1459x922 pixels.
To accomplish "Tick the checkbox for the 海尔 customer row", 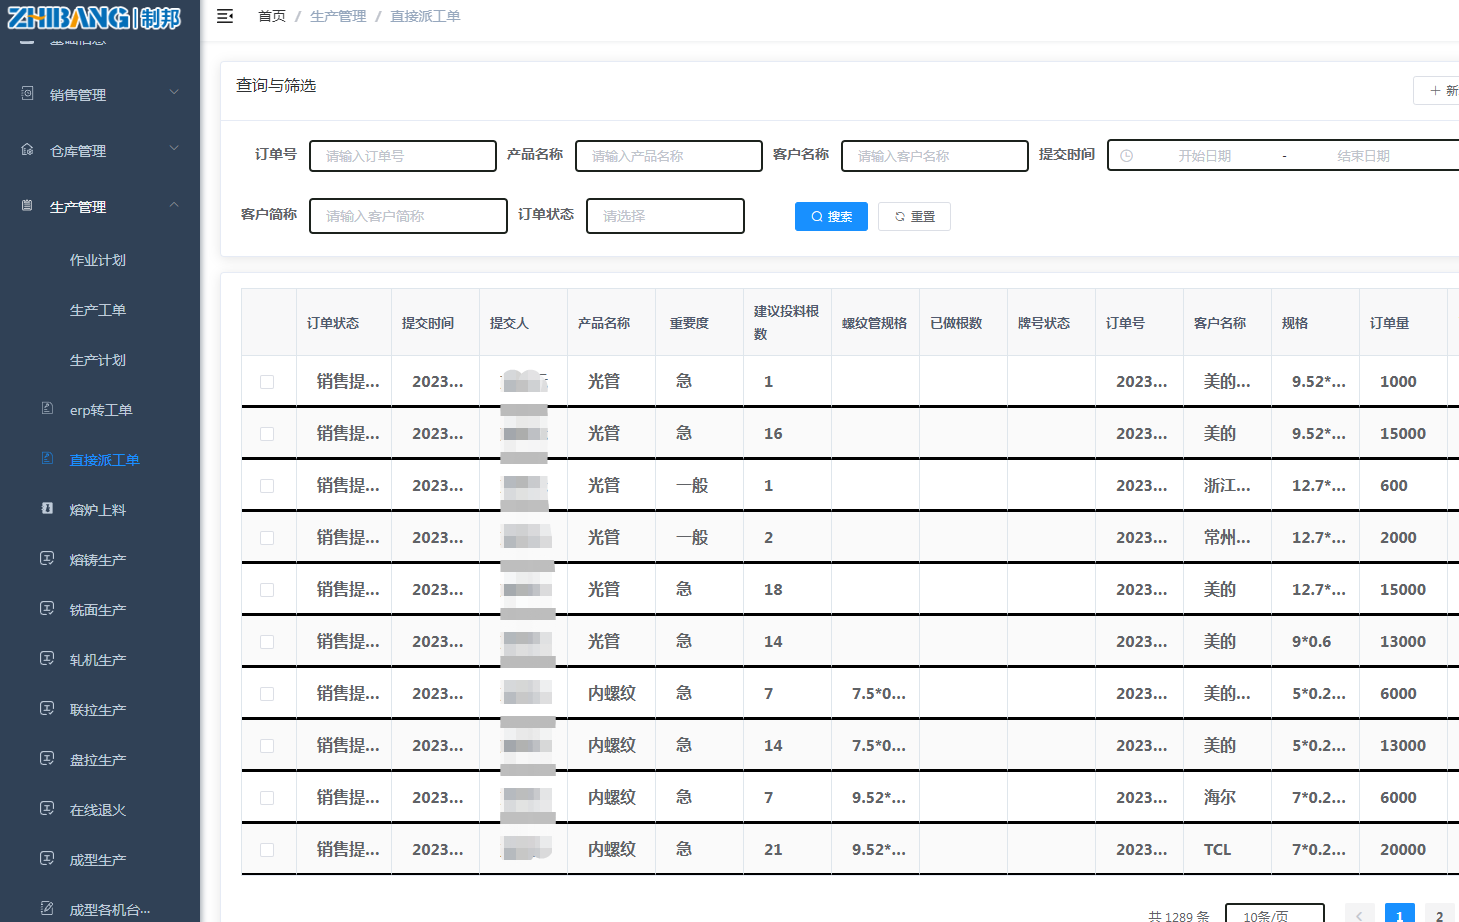I will 267,798.
